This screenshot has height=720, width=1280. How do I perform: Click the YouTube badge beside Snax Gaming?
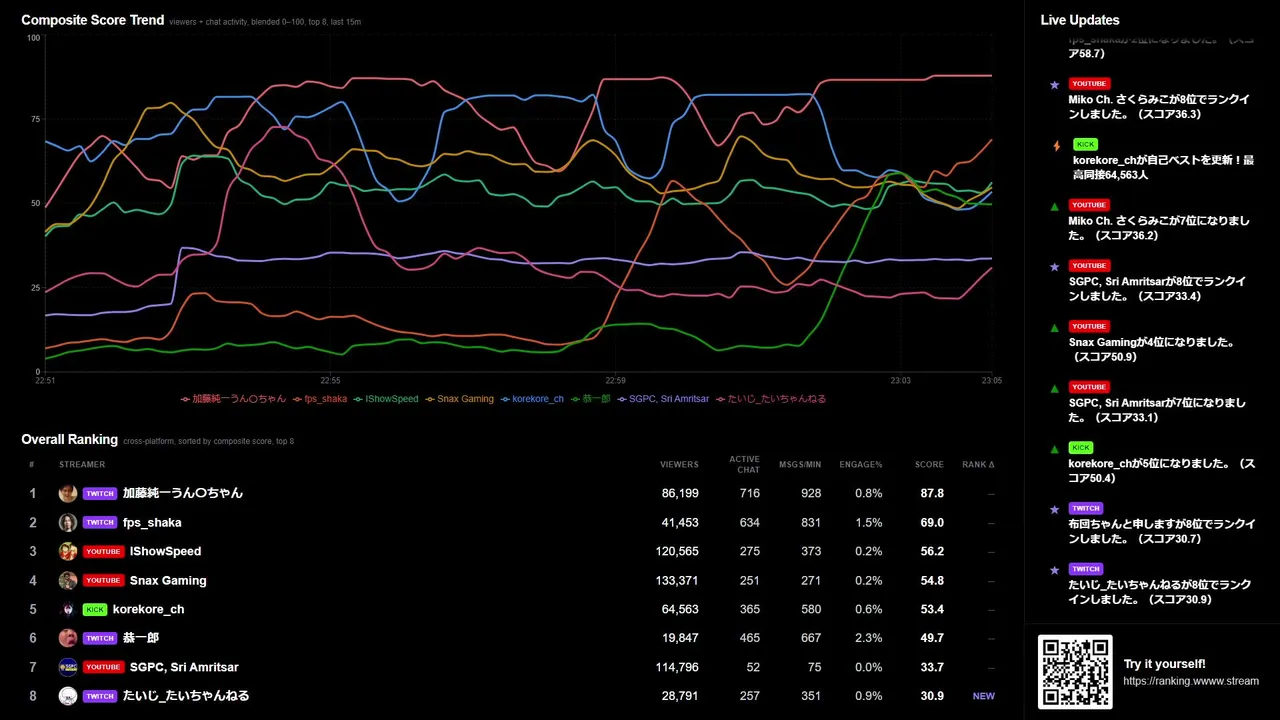[103, 580]
